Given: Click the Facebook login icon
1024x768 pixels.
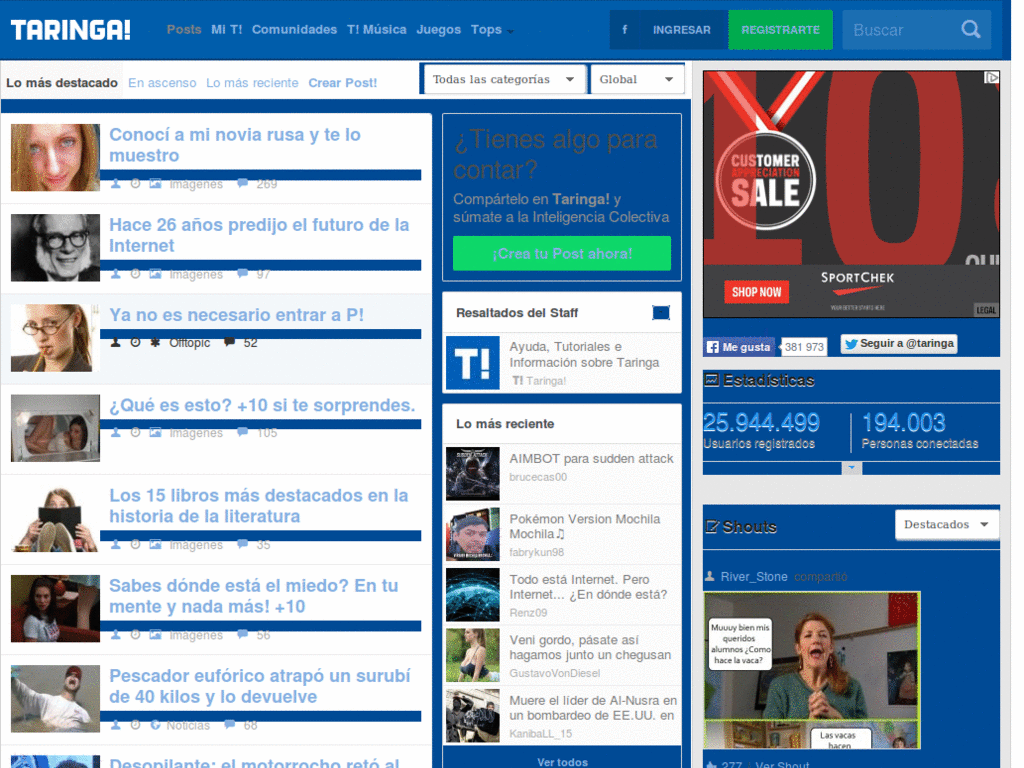Looking at the screenshot, I should [x=625, y=30].
